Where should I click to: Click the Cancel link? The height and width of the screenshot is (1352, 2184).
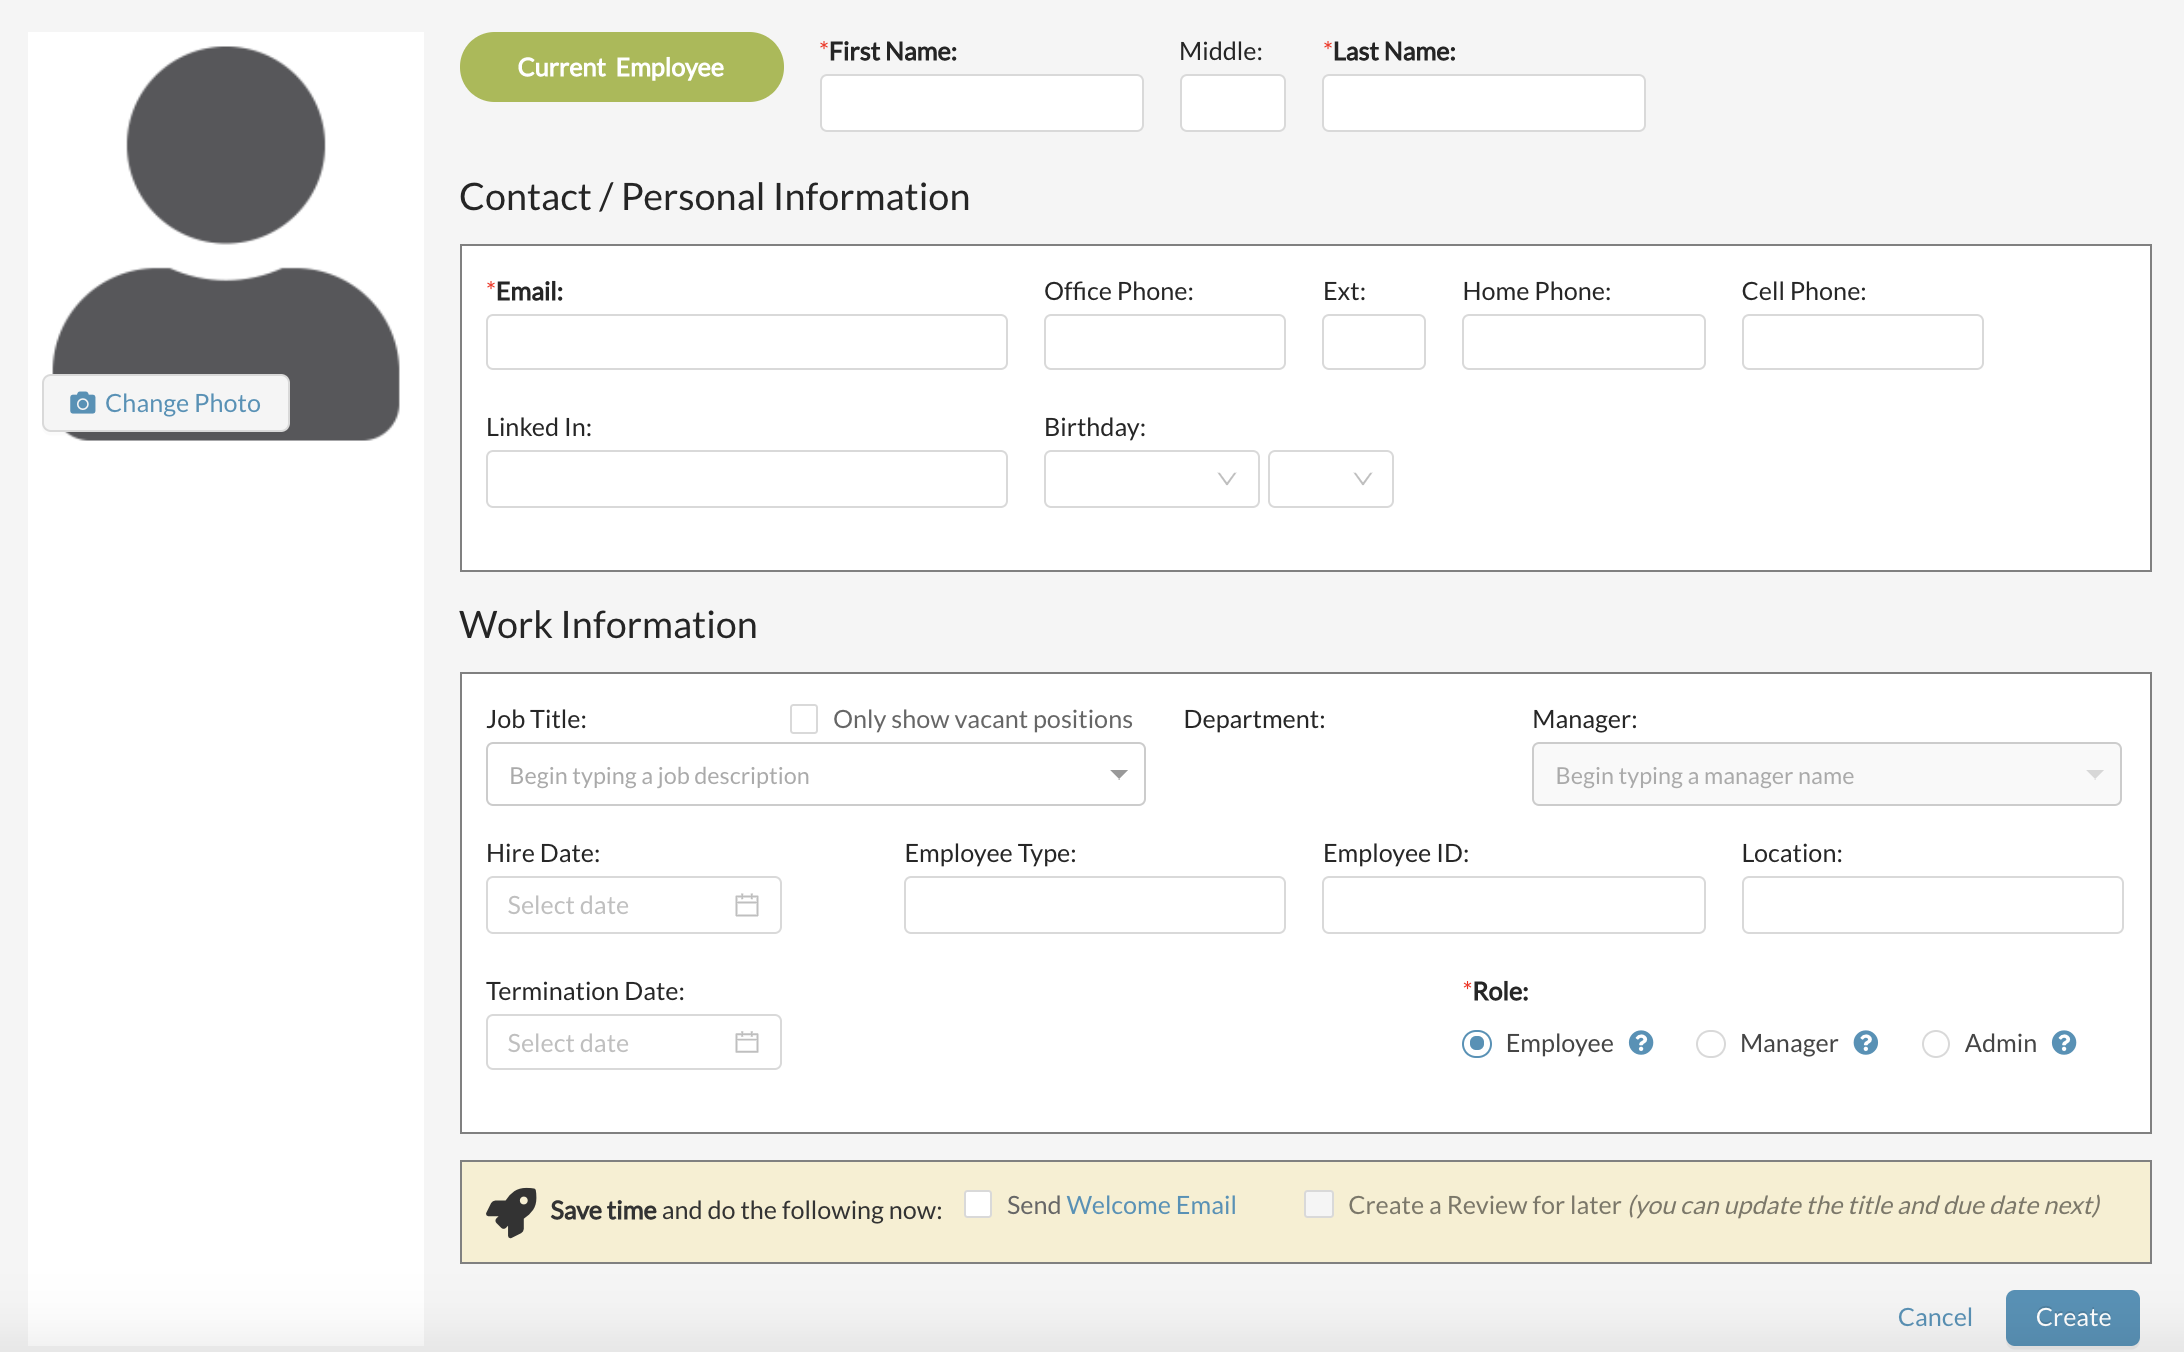[1934, 1317]
